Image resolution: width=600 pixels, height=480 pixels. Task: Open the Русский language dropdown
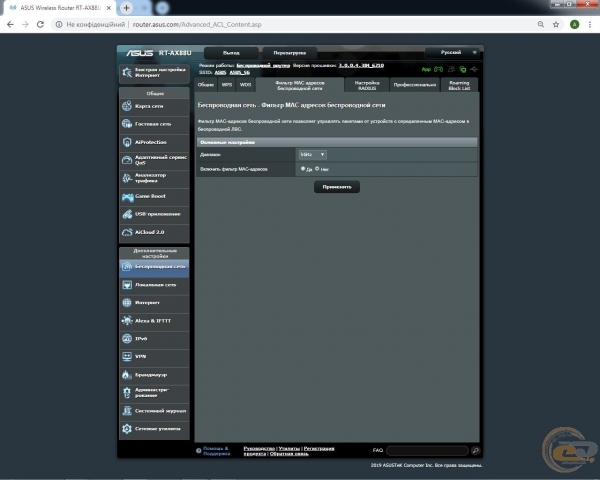(454, 52)
